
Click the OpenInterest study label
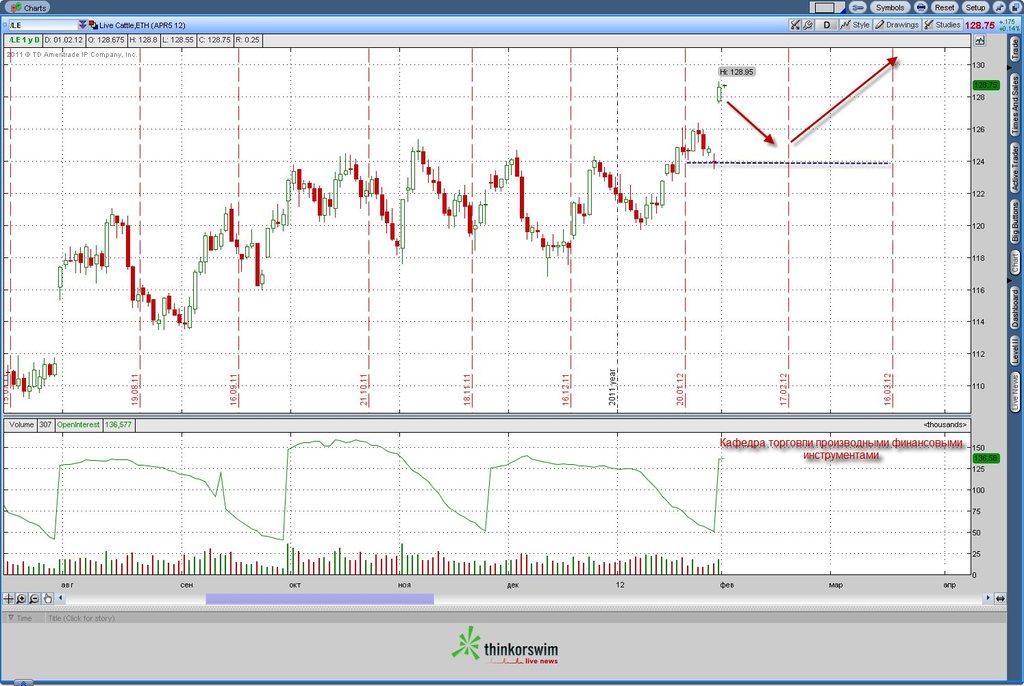[x=78, y=425]
